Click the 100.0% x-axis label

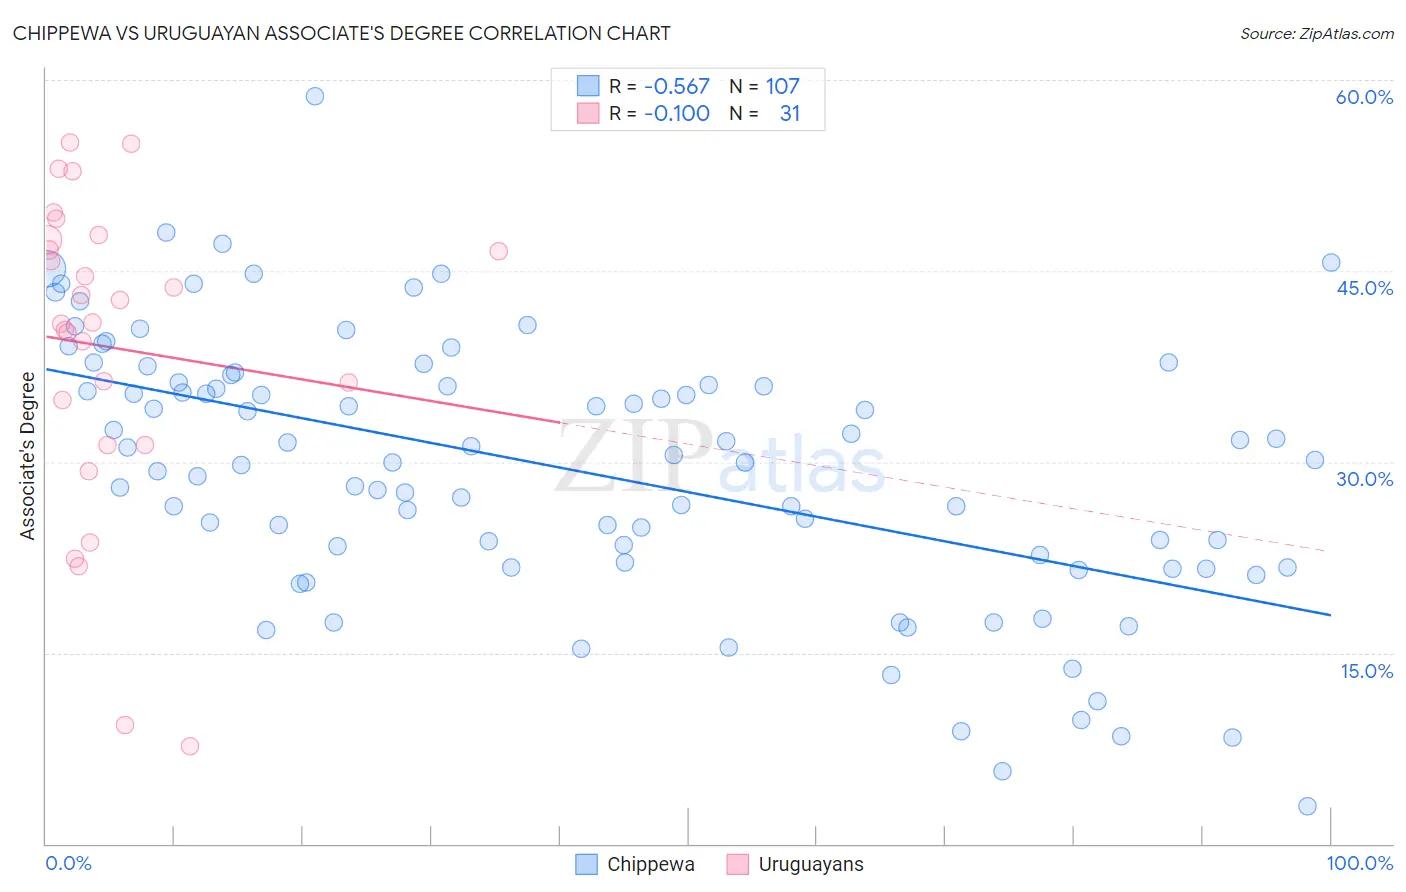[x=1360, y=863]
